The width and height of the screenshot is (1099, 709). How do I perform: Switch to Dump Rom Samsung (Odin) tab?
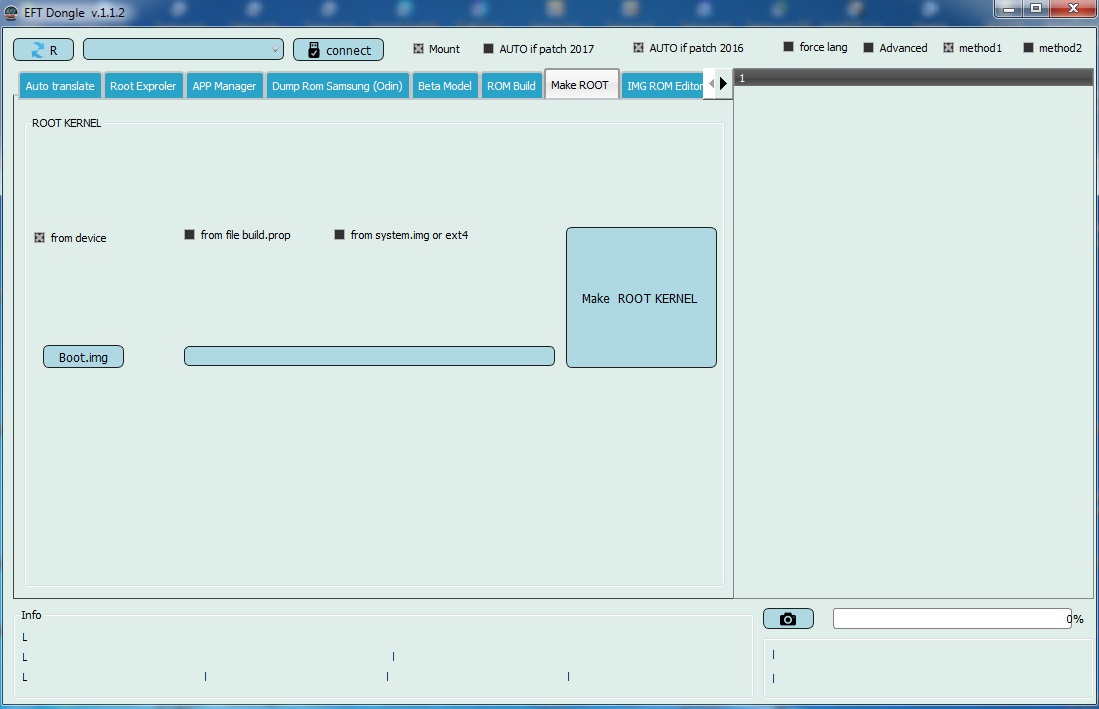click(x=337, y=85)
